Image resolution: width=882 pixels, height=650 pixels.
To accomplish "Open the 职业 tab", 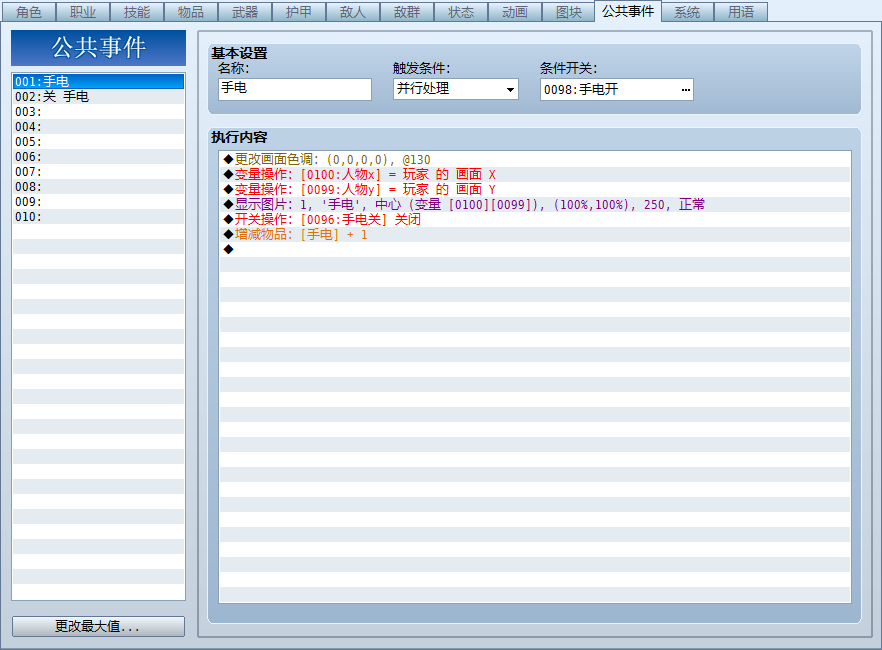I will coord(83,12).
